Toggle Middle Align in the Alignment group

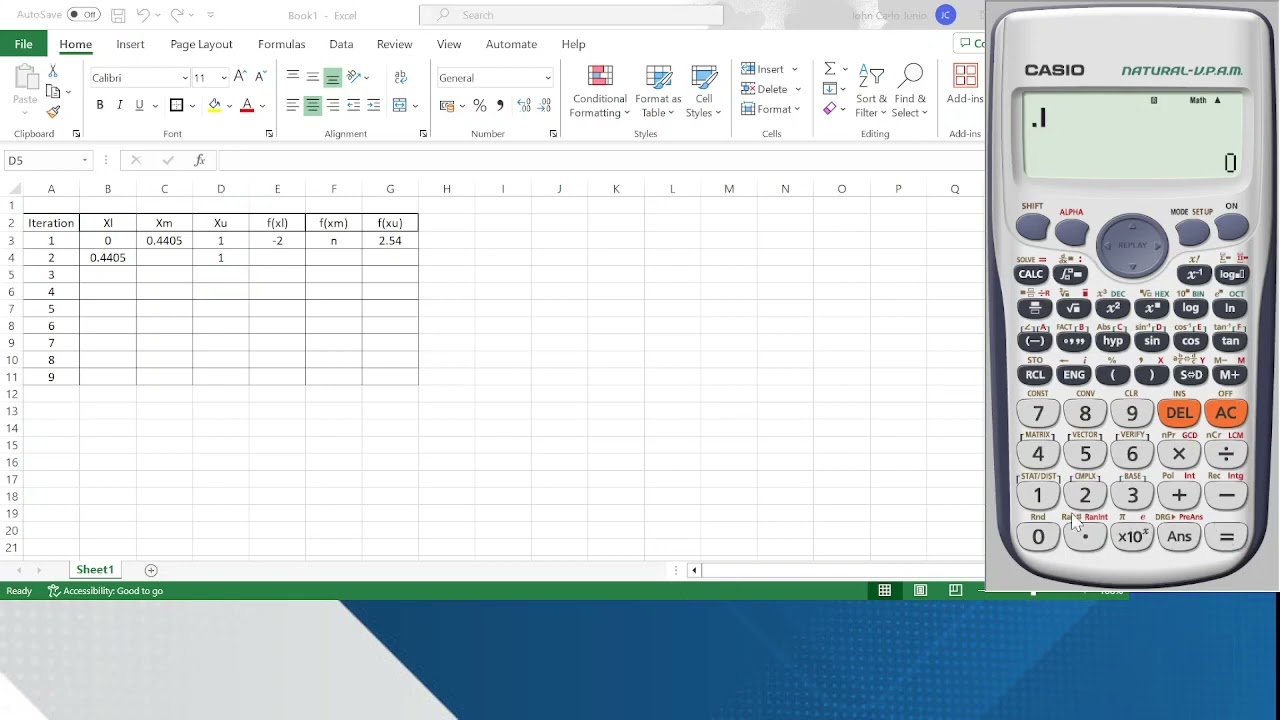tap(312, 77)
